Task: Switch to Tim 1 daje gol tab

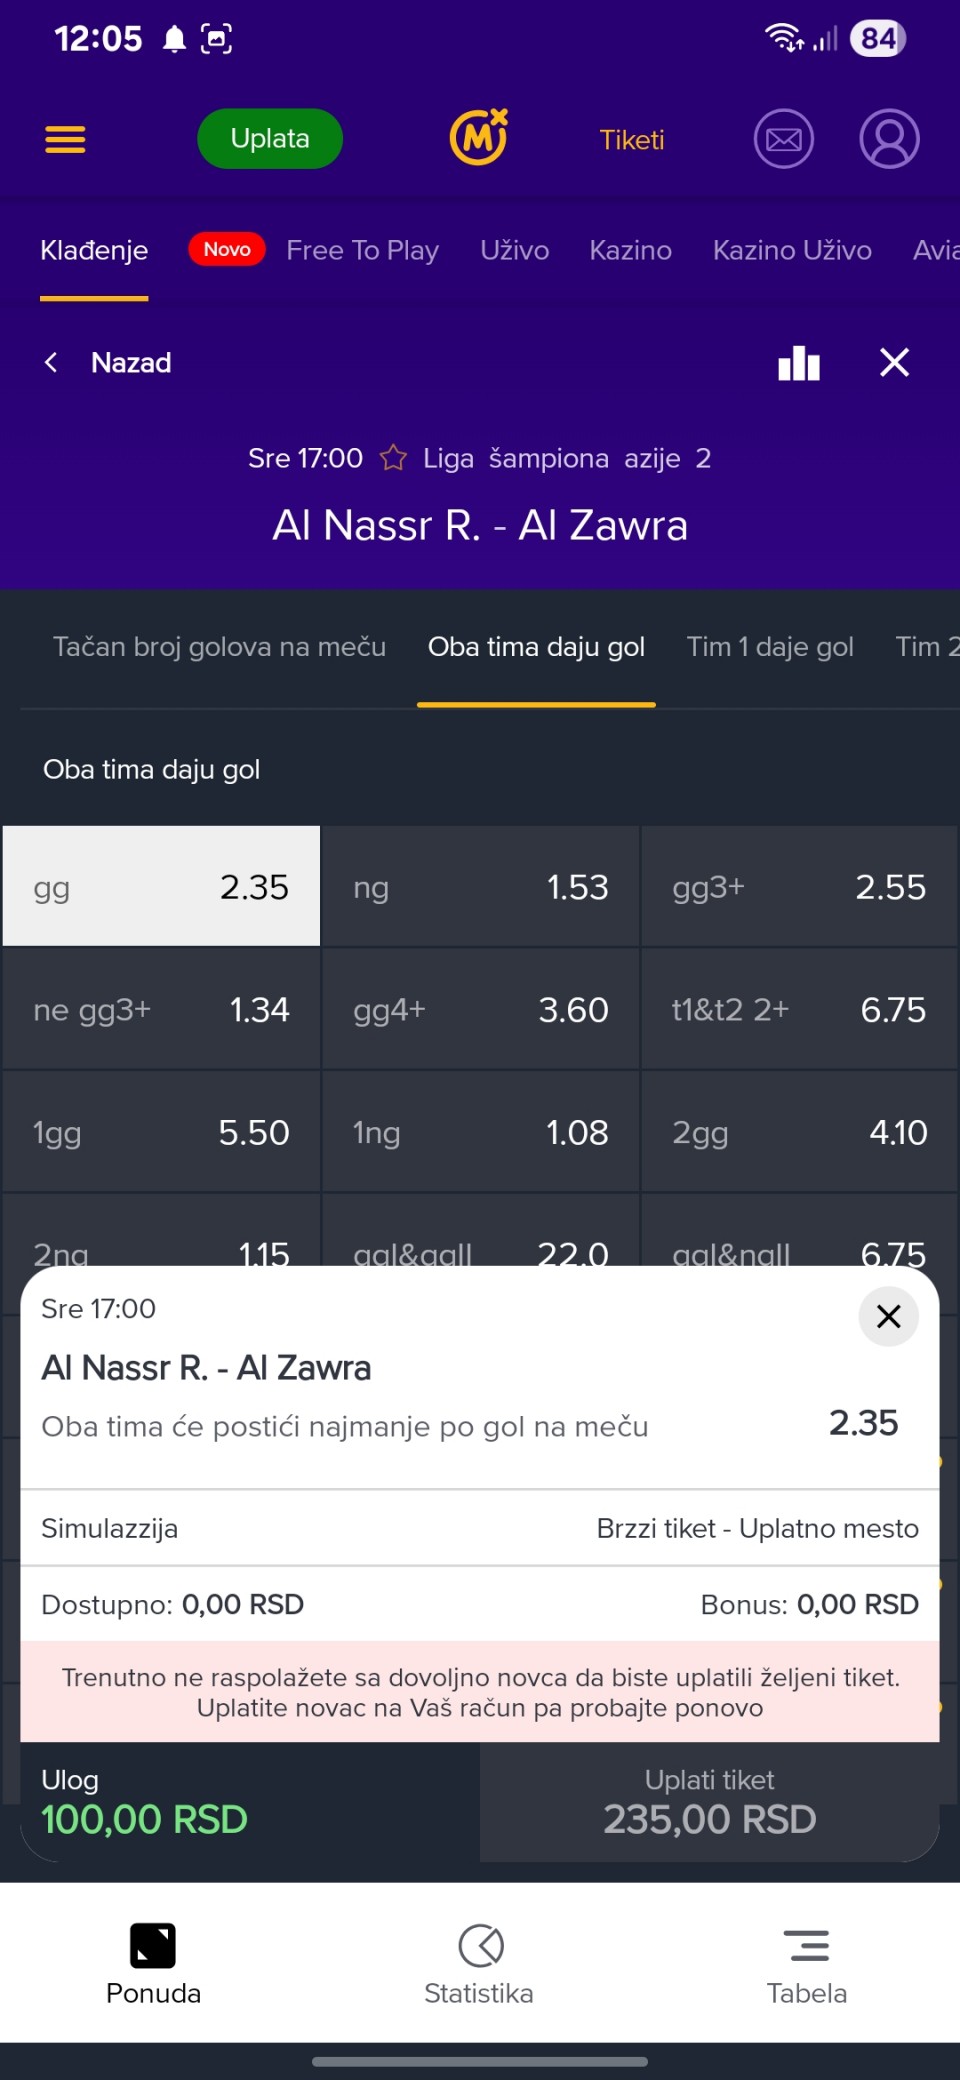Action: [x=770, y=647]
